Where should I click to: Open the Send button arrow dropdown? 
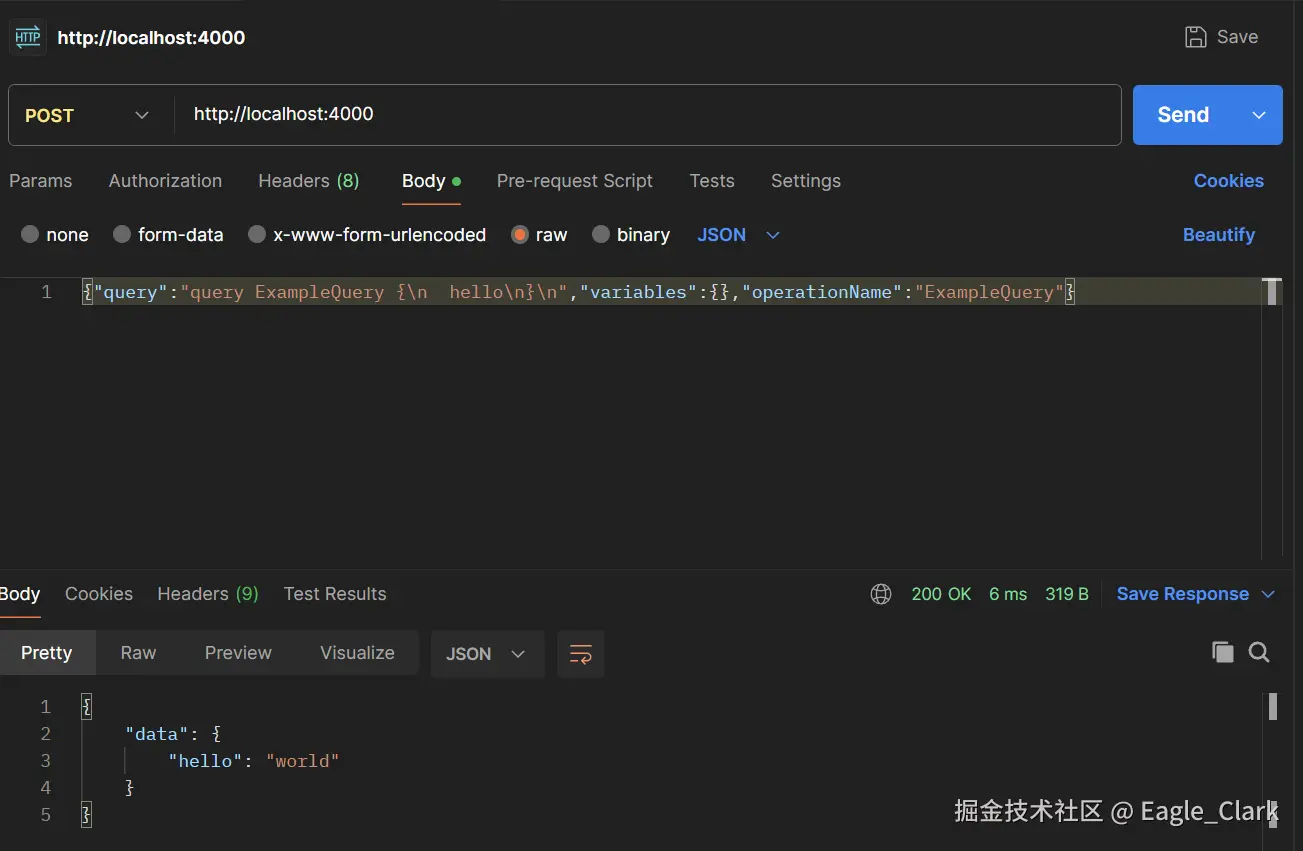(1259, 115)
